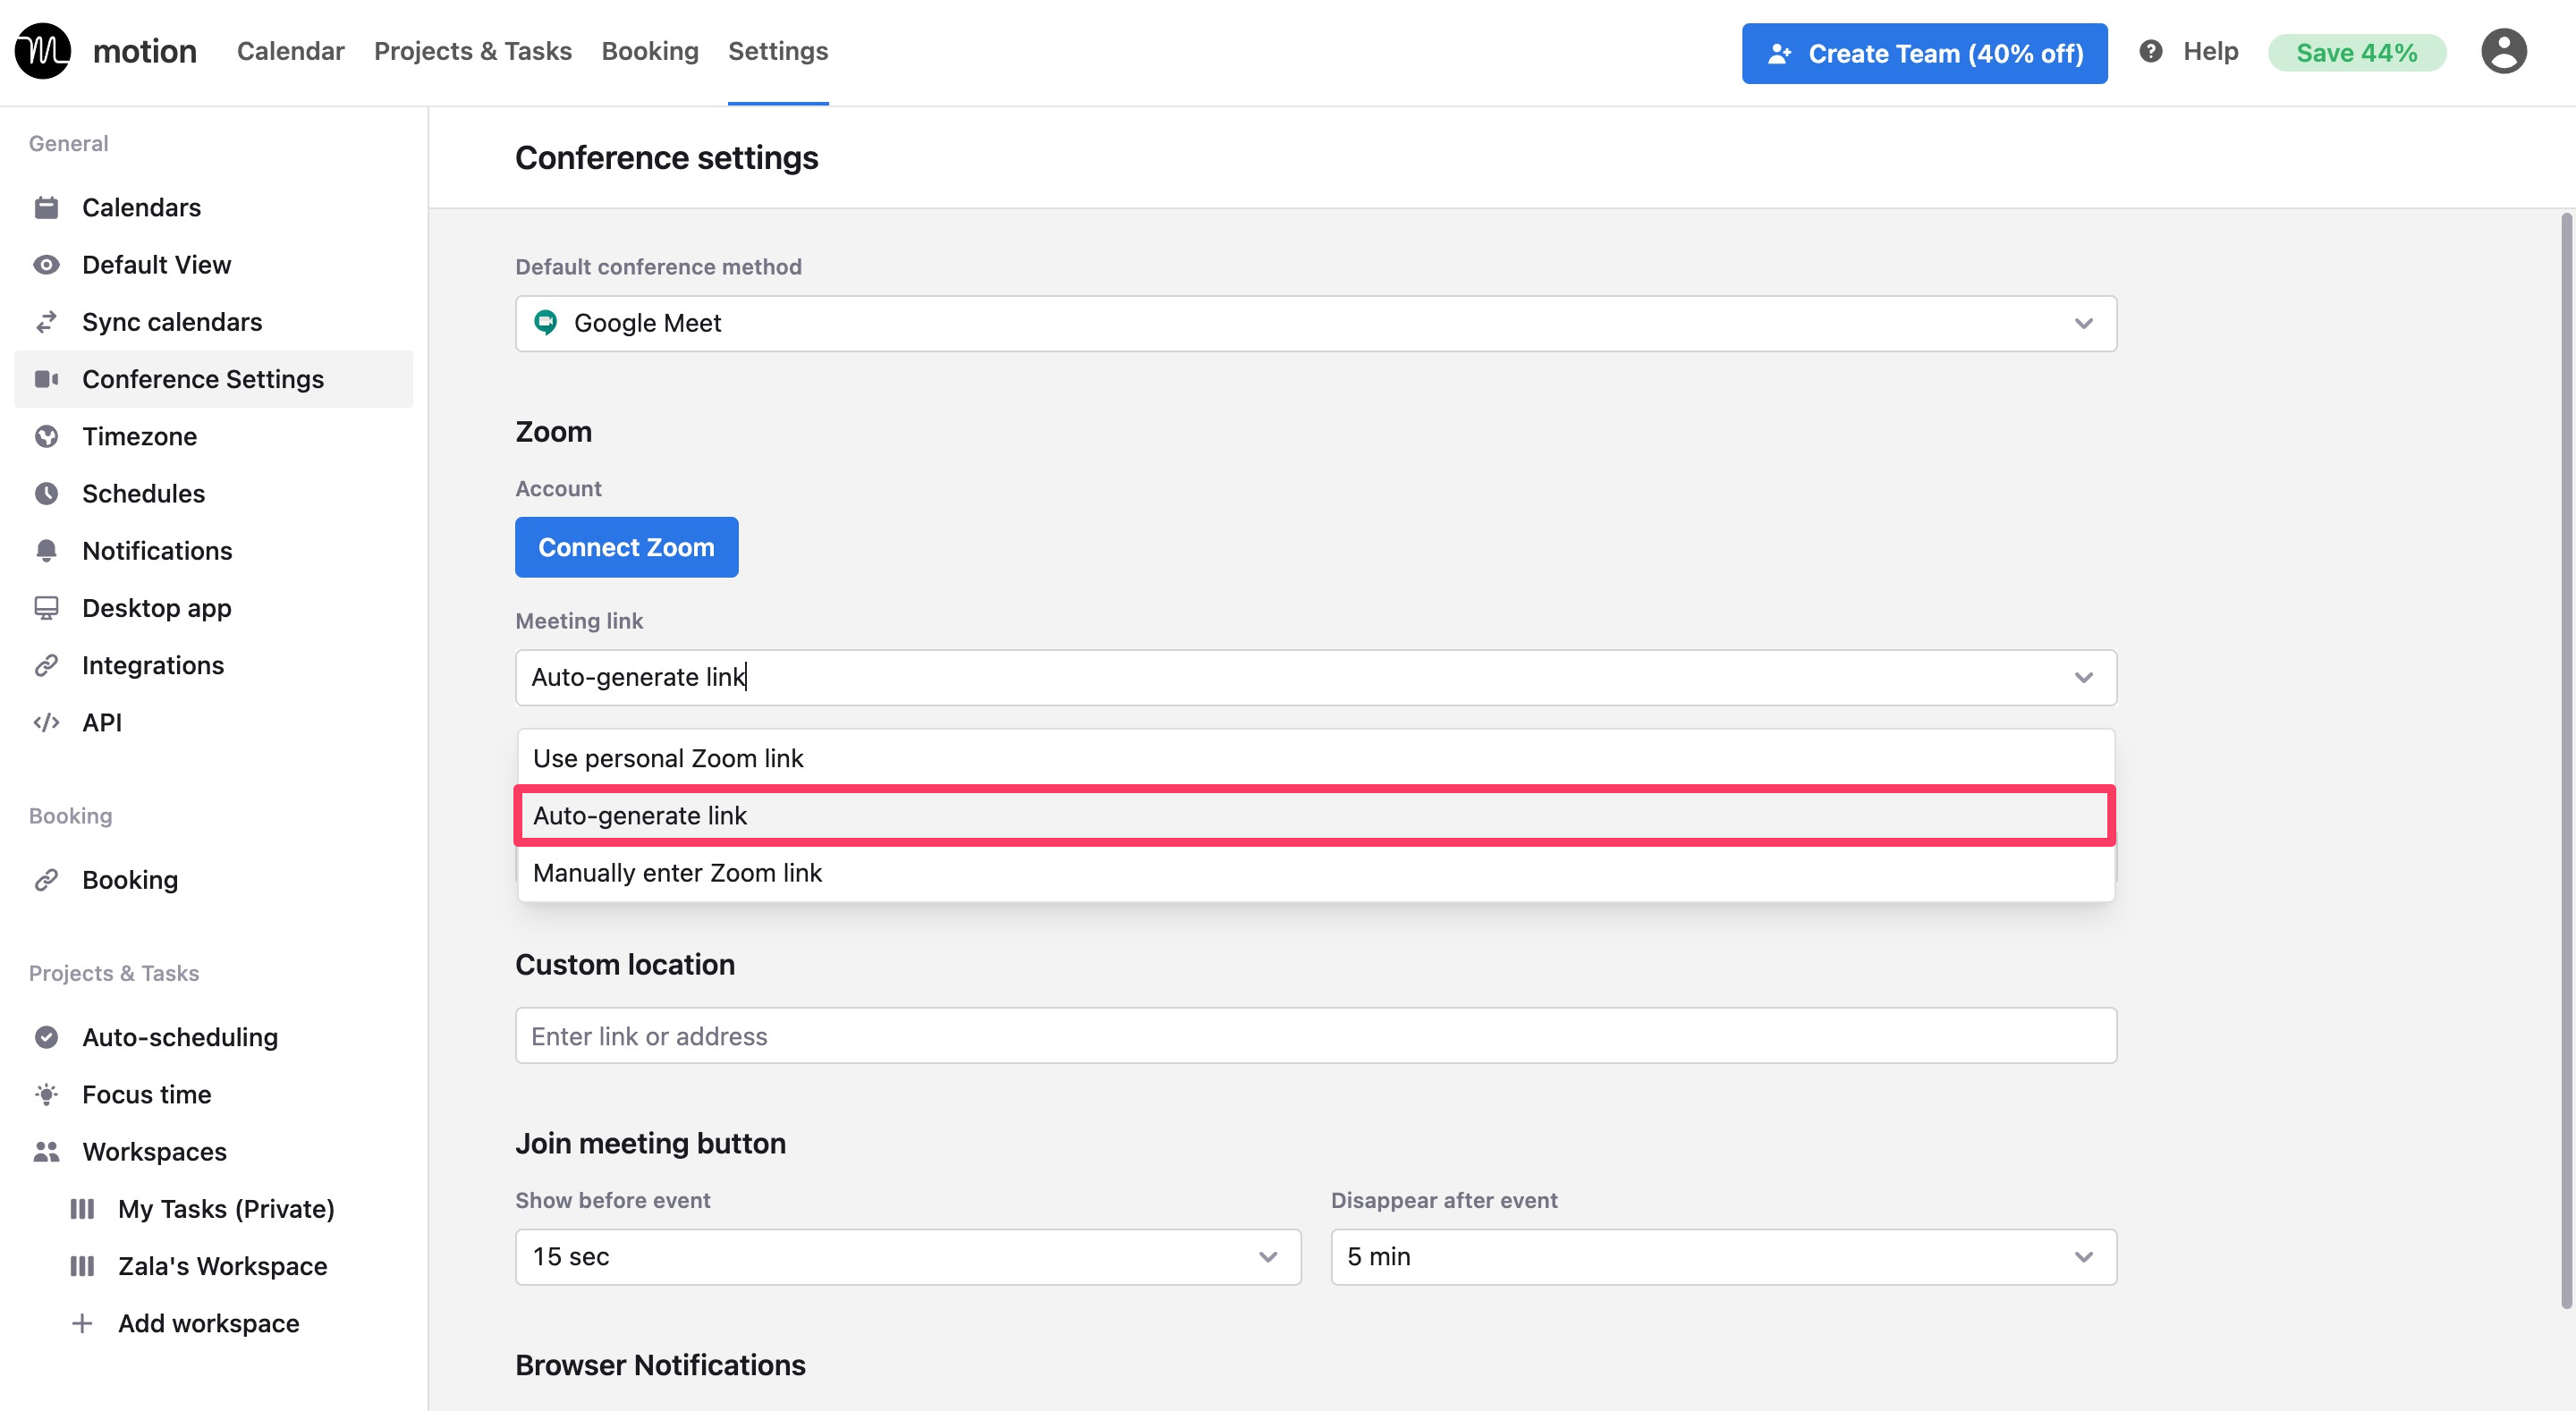This screenshot has height=1411, width=2576.
Task: Click the Connect Zoom button
Action: [x=627, y=547]
